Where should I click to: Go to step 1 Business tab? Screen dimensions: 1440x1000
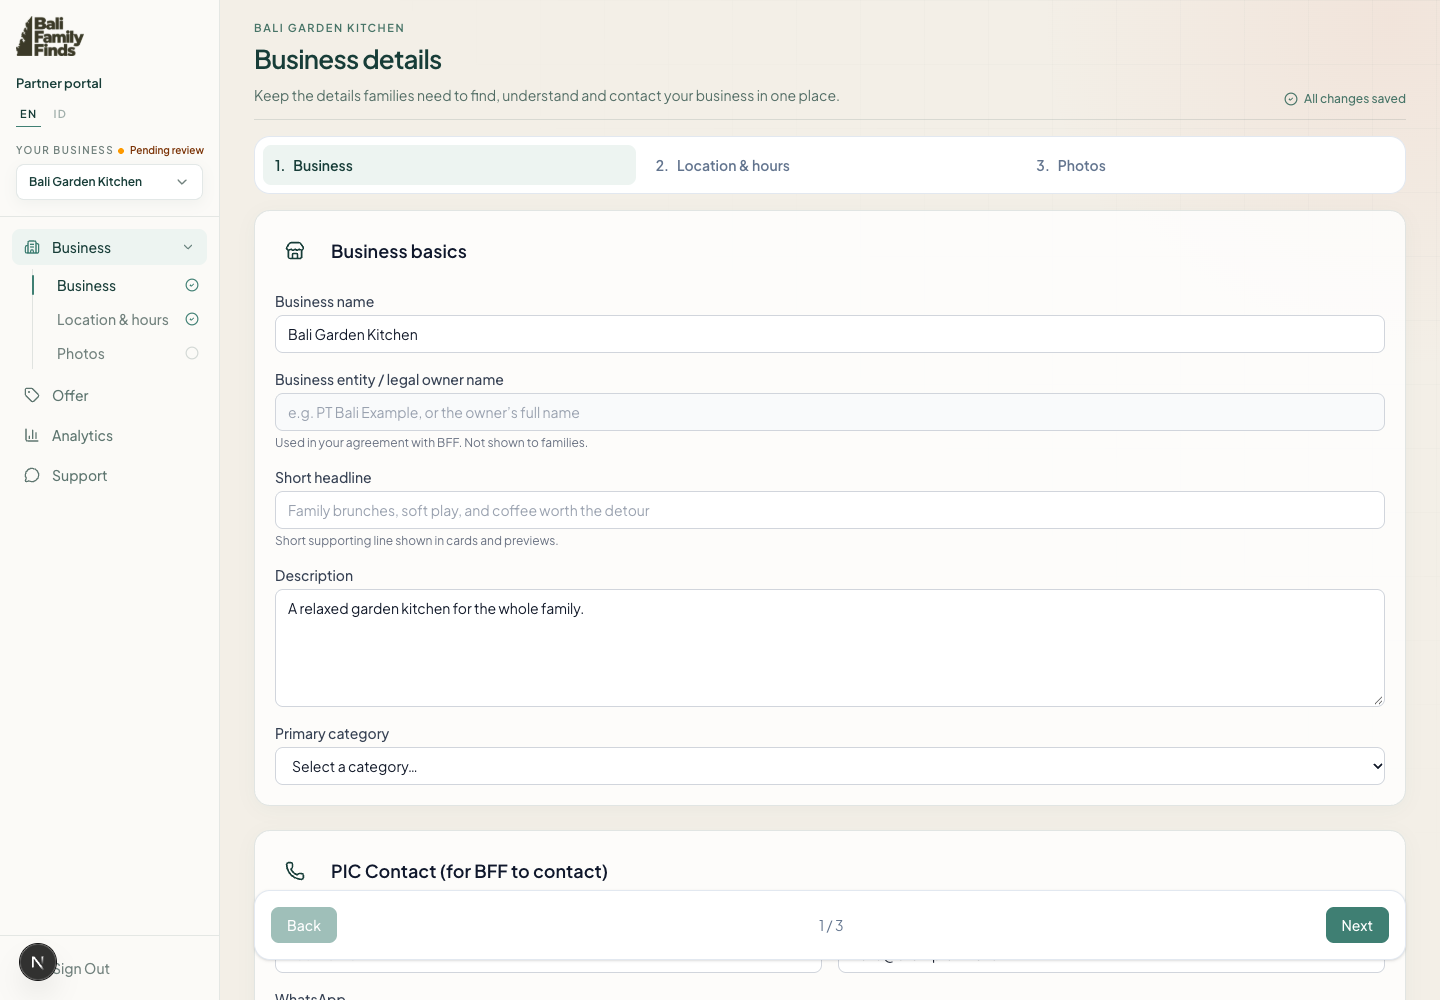coord(449,165)
